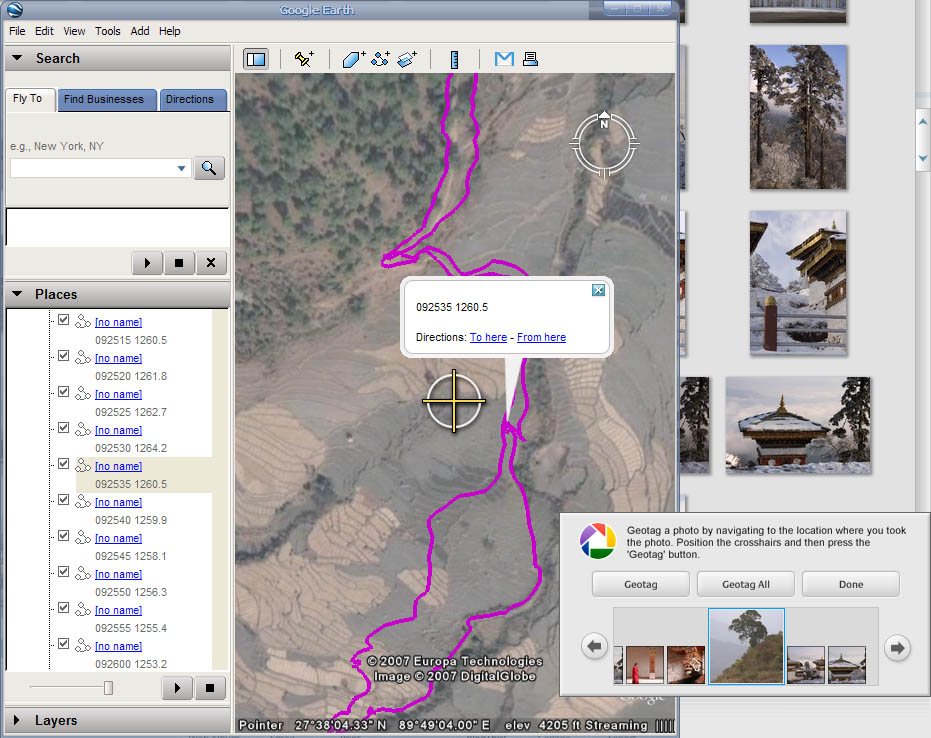Image resolution: width=931 pixels, height=738 pixels.
Task: Open the ruler measurement tool
Action: 454,59
